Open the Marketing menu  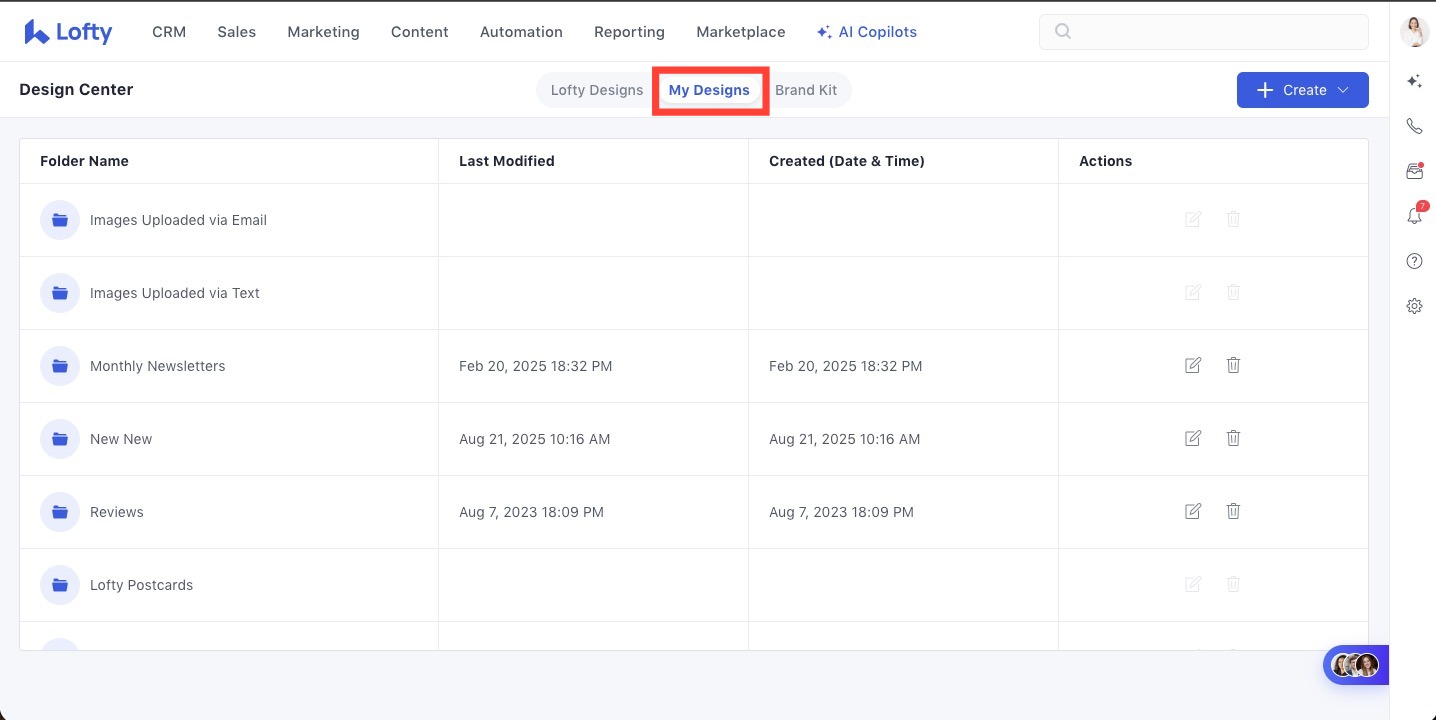point(323,32)
